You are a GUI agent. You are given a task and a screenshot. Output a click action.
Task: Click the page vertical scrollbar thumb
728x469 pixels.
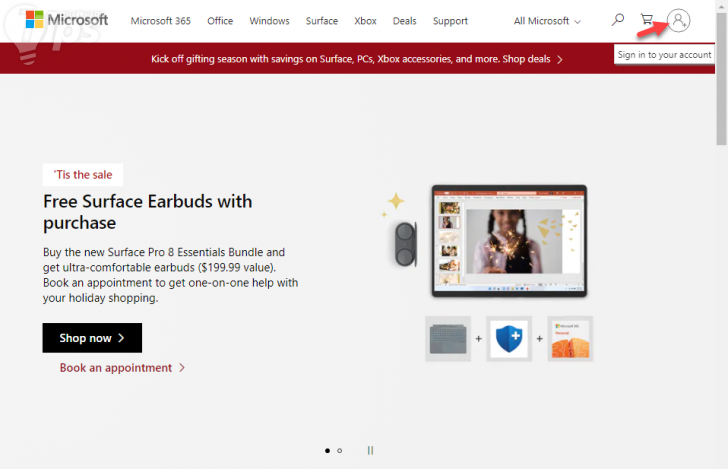[x=721, y=79]
